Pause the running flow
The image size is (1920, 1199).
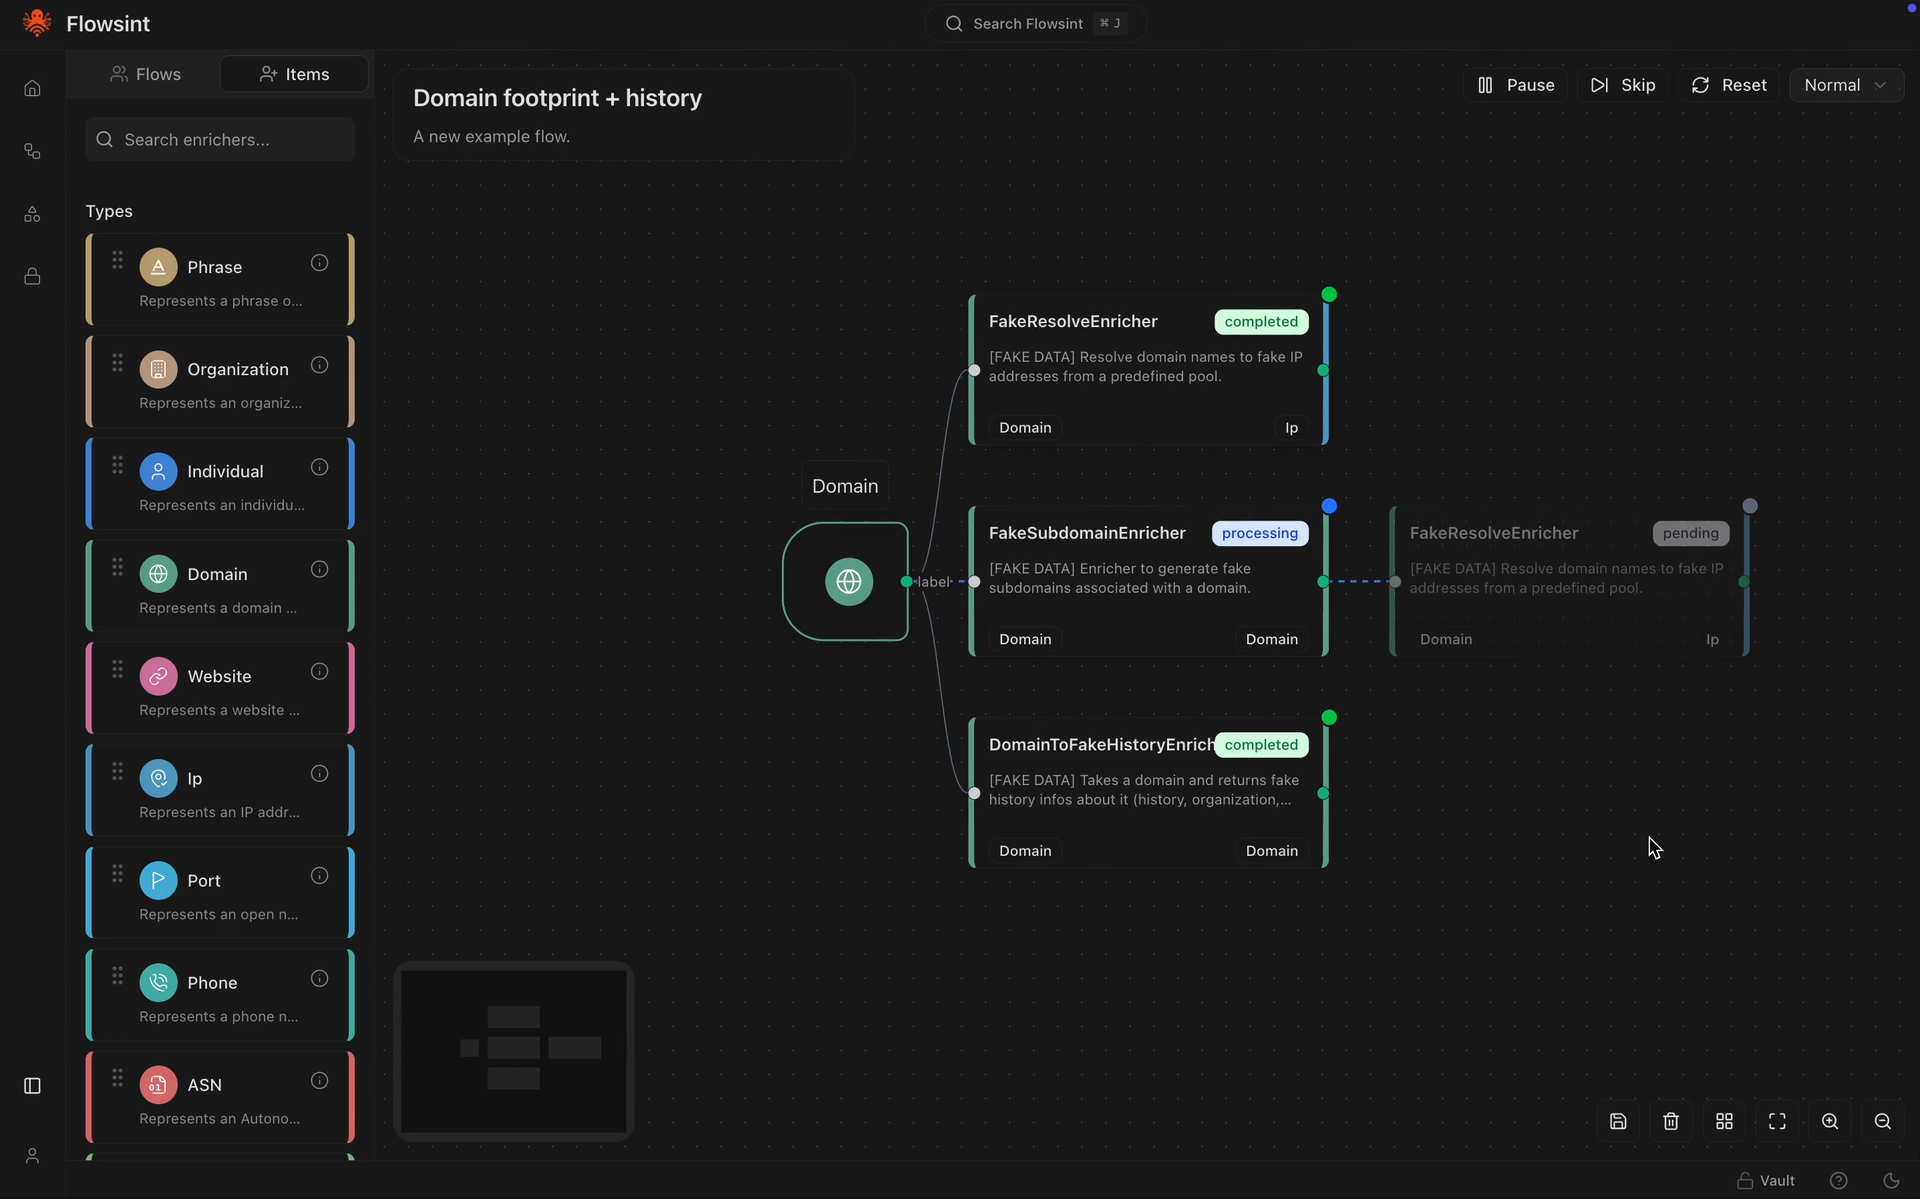click(x=1515, y=85)
